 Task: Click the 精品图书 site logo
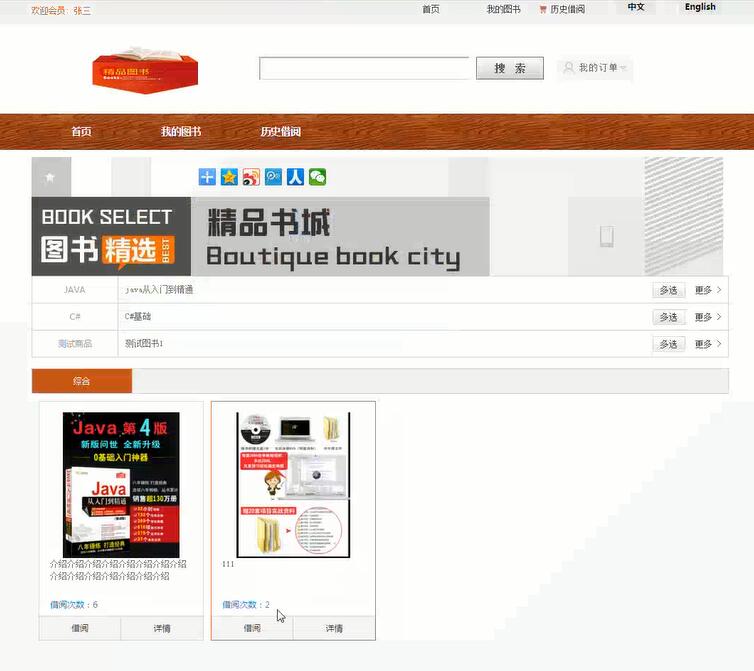coord(145,70)
